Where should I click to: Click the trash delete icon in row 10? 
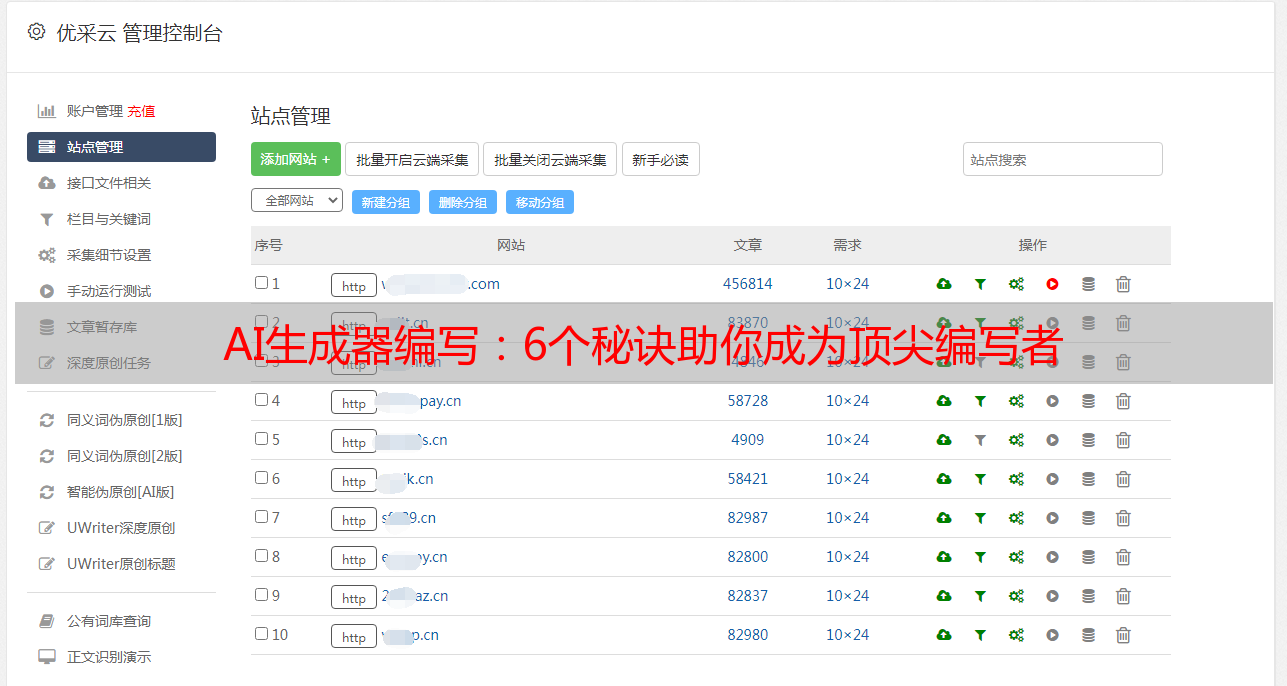point(1123,635)
